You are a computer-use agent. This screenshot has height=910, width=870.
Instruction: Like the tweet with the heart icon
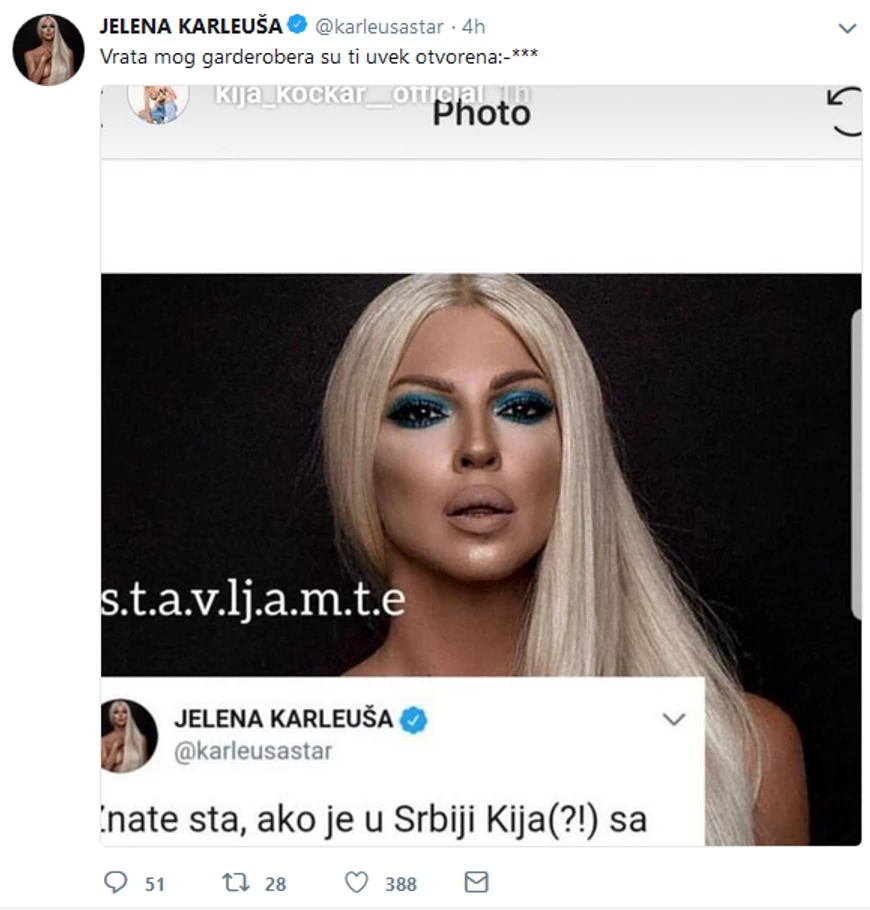pos(356,882)
